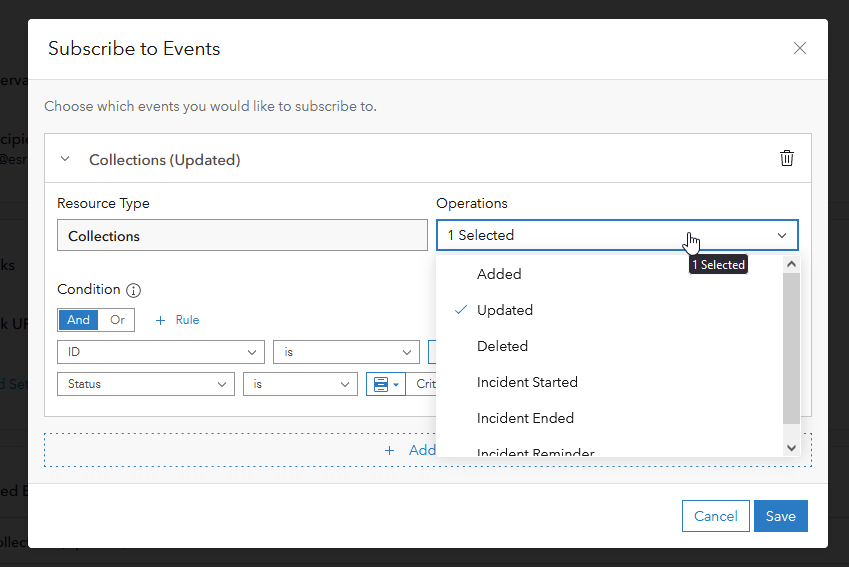Click the plus icon next to Rule
849x567 pixels.
[x=160, y=320]
